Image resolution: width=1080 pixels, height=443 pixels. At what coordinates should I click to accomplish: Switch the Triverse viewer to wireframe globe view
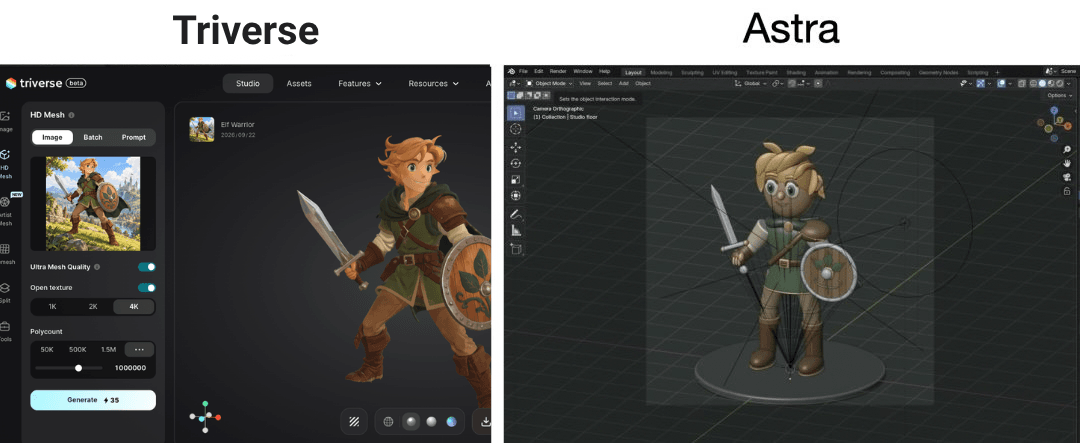(388, 422)
